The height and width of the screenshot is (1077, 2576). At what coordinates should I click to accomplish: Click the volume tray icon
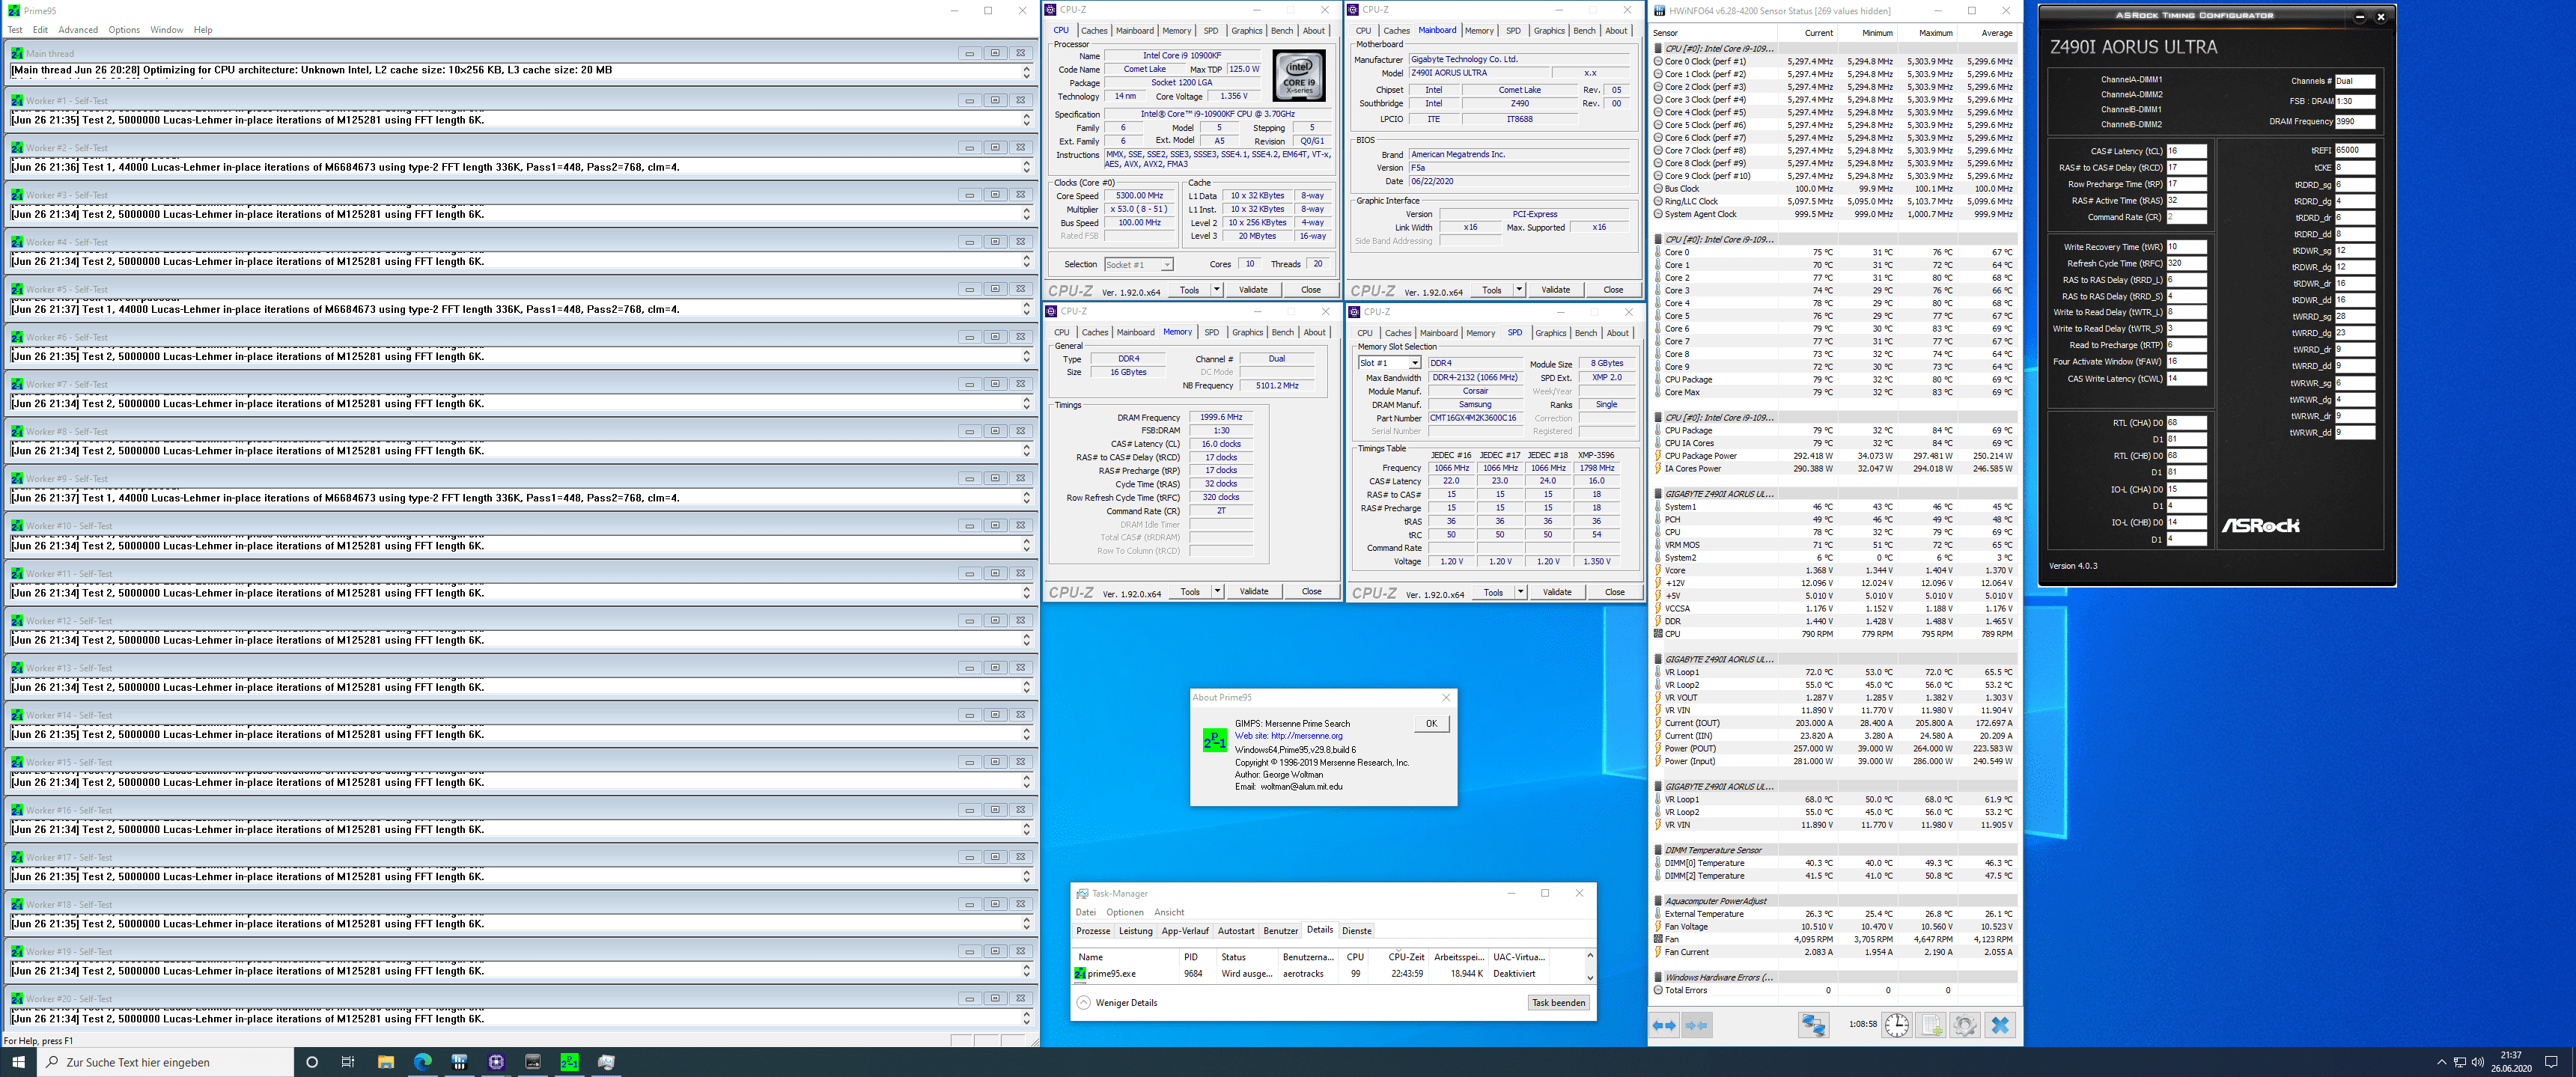pyautogui.click(x=2477, y=1062)
